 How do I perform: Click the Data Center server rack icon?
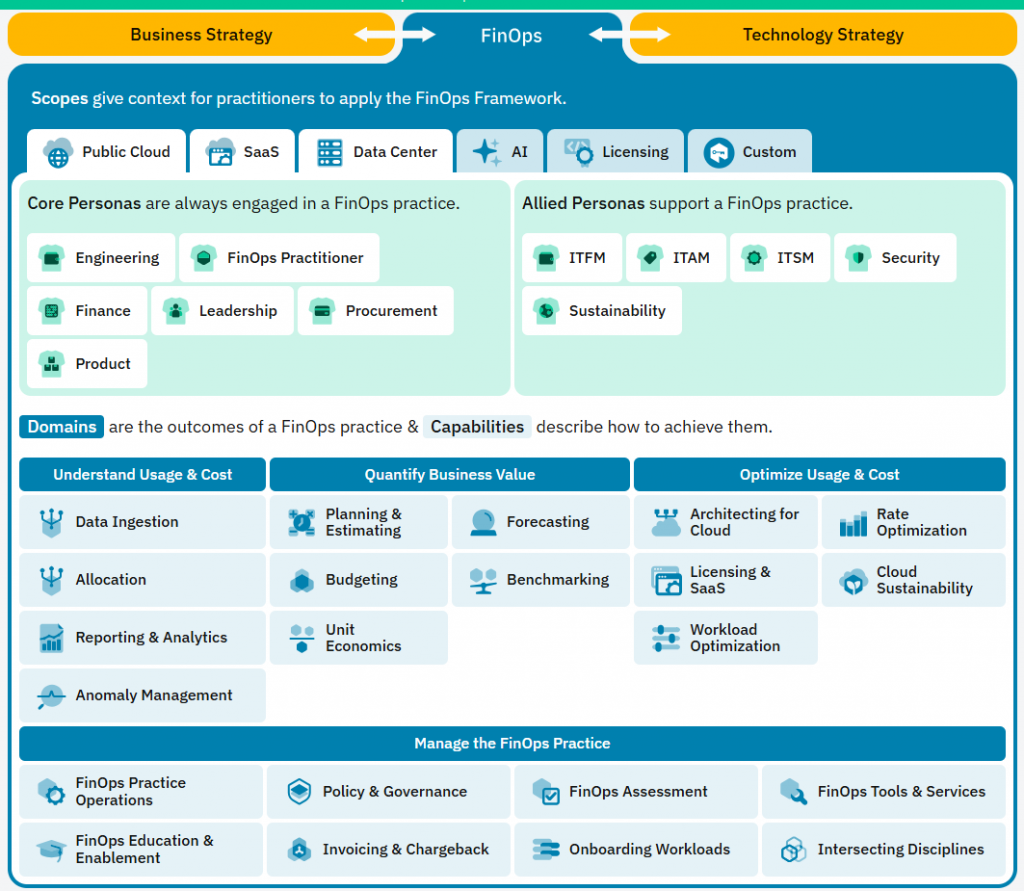coord(330,153)
